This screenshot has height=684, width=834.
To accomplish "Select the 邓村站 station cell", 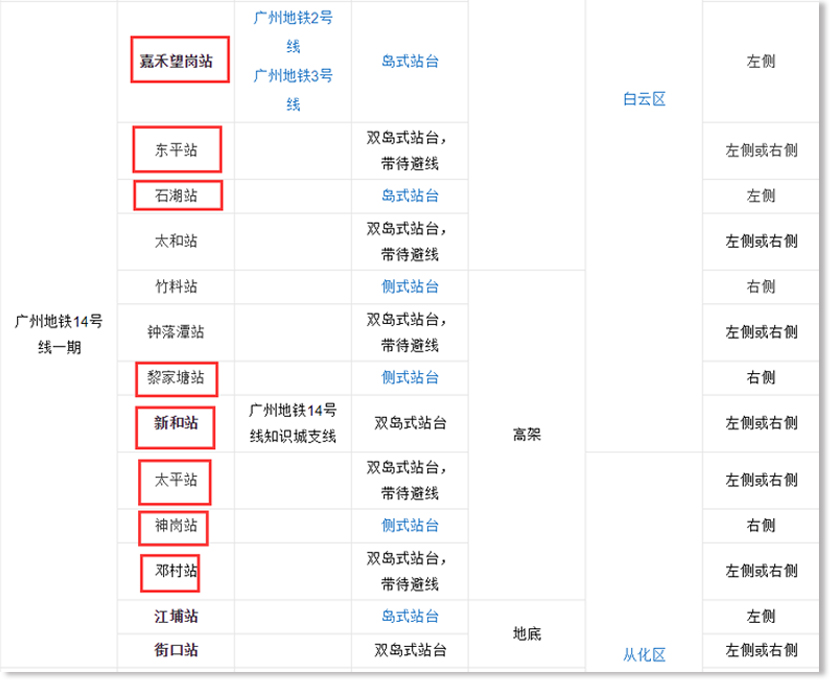I will click(x=176, y=571).
